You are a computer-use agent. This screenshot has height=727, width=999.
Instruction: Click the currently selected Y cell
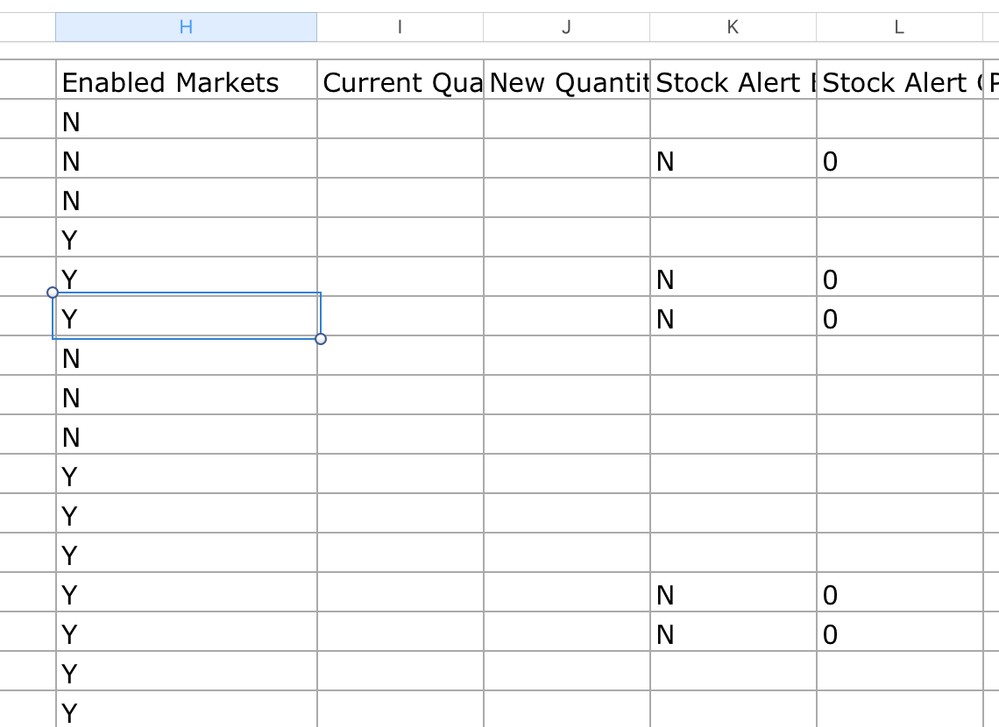[186, 318]
